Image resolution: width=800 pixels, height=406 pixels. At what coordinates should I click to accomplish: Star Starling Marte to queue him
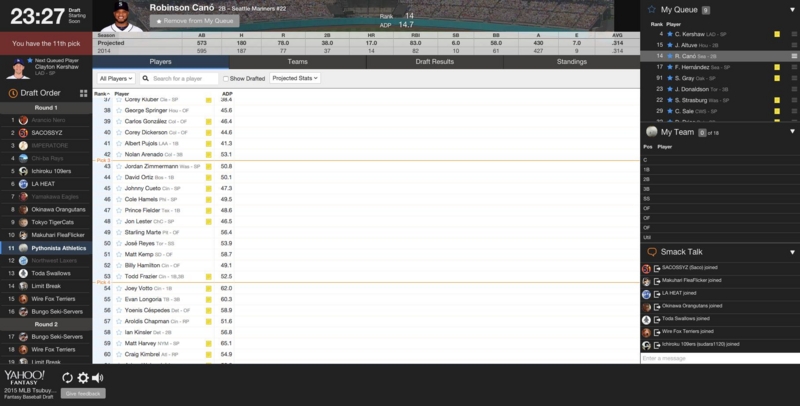pos(119,233)
